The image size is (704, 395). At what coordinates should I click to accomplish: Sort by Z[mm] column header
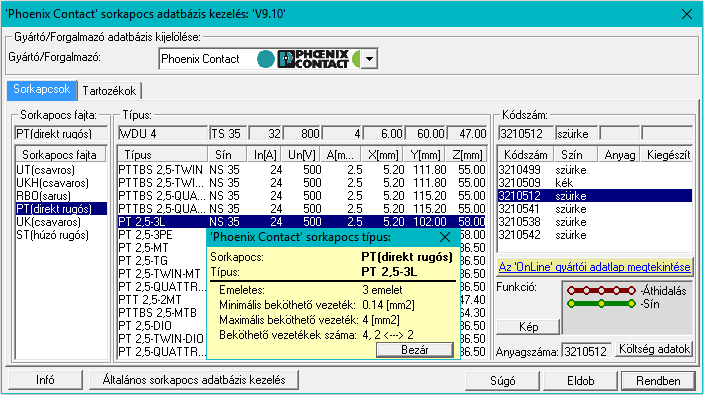(467, 154)
